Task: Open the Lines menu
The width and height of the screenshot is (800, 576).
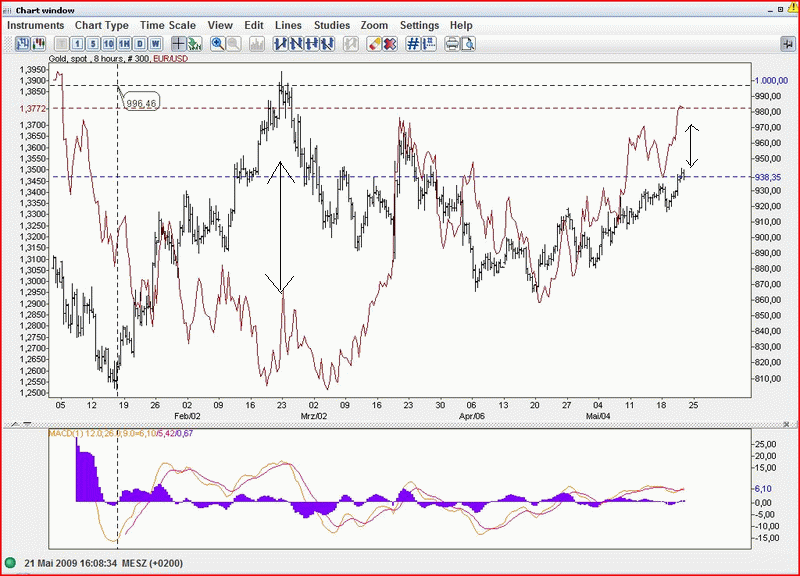Action: [288, 25]
